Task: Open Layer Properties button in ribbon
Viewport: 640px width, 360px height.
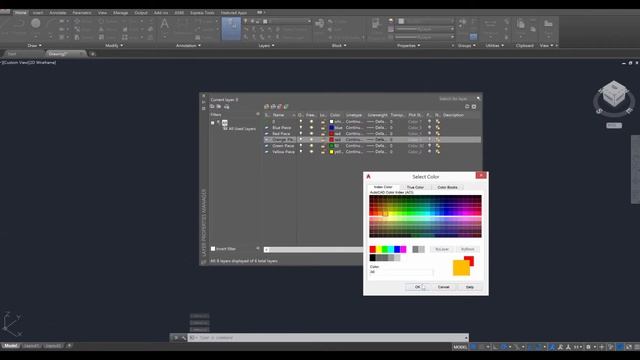Action: [231, 29]
